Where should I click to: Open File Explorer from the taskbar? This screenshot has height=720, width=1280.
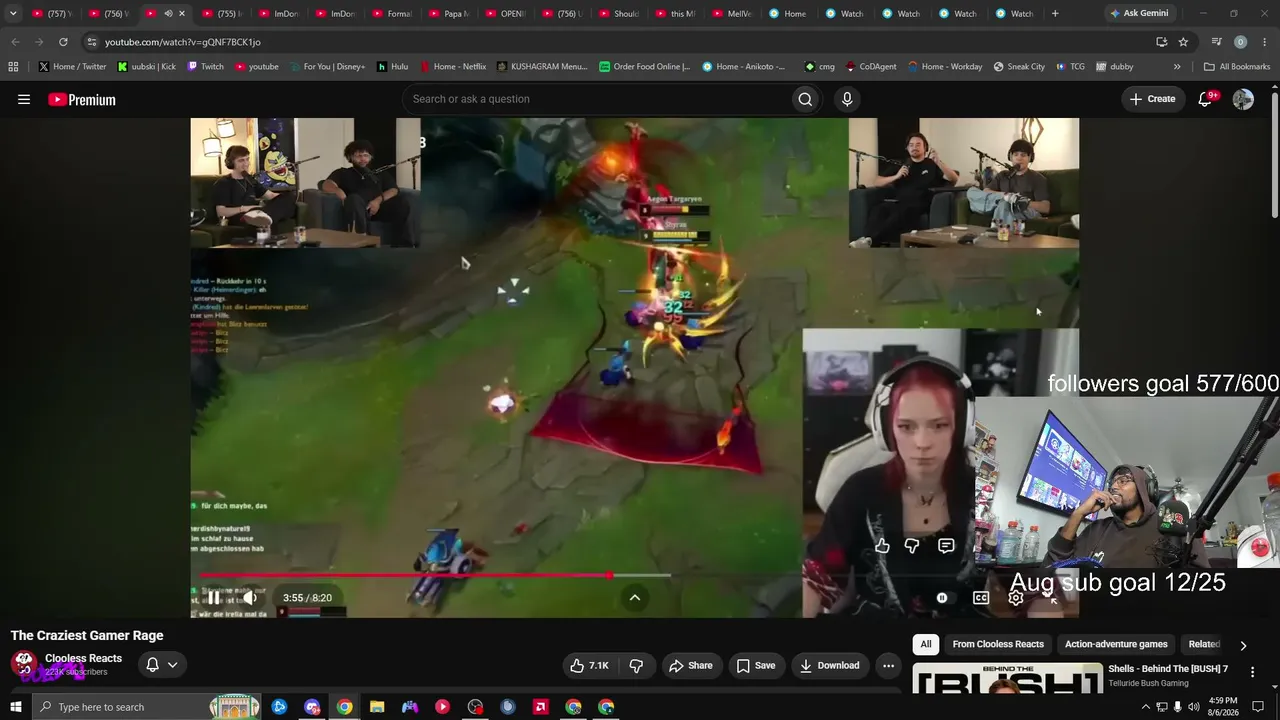tap(377, 707)
